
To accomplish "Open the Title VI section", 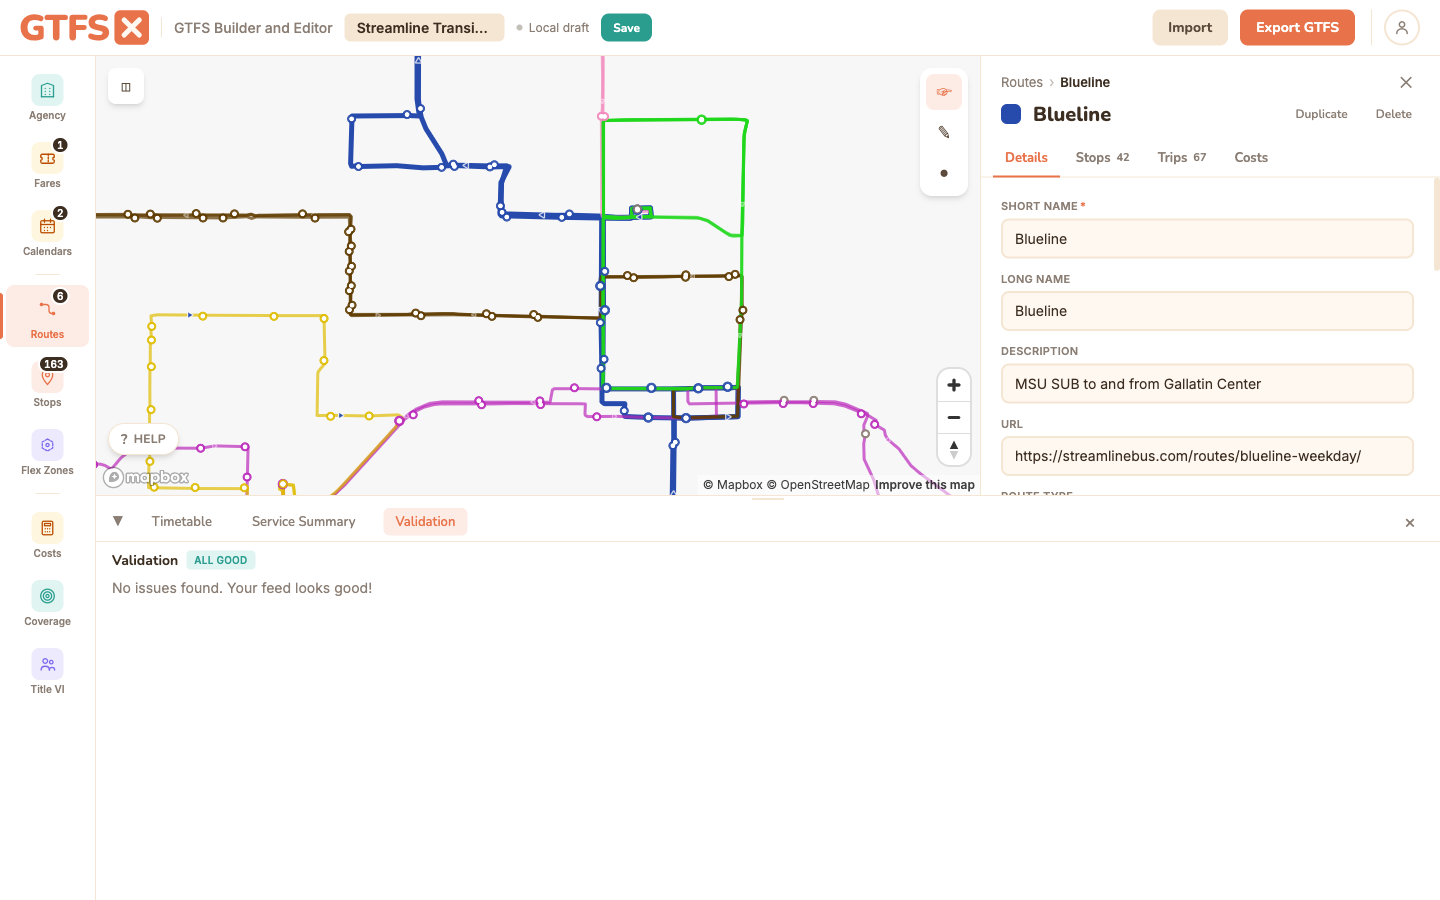I will pyautogui.click(x=47, y=672).
